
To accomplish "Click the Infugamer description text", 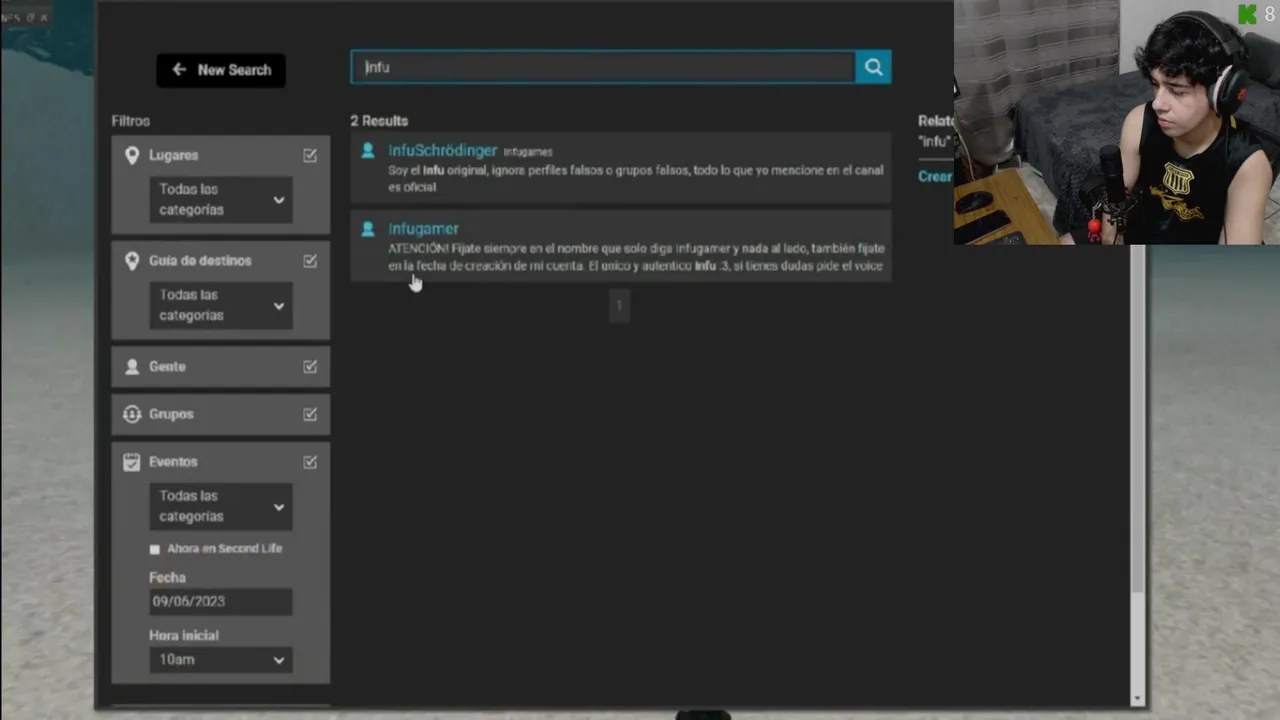I will 636,257.
